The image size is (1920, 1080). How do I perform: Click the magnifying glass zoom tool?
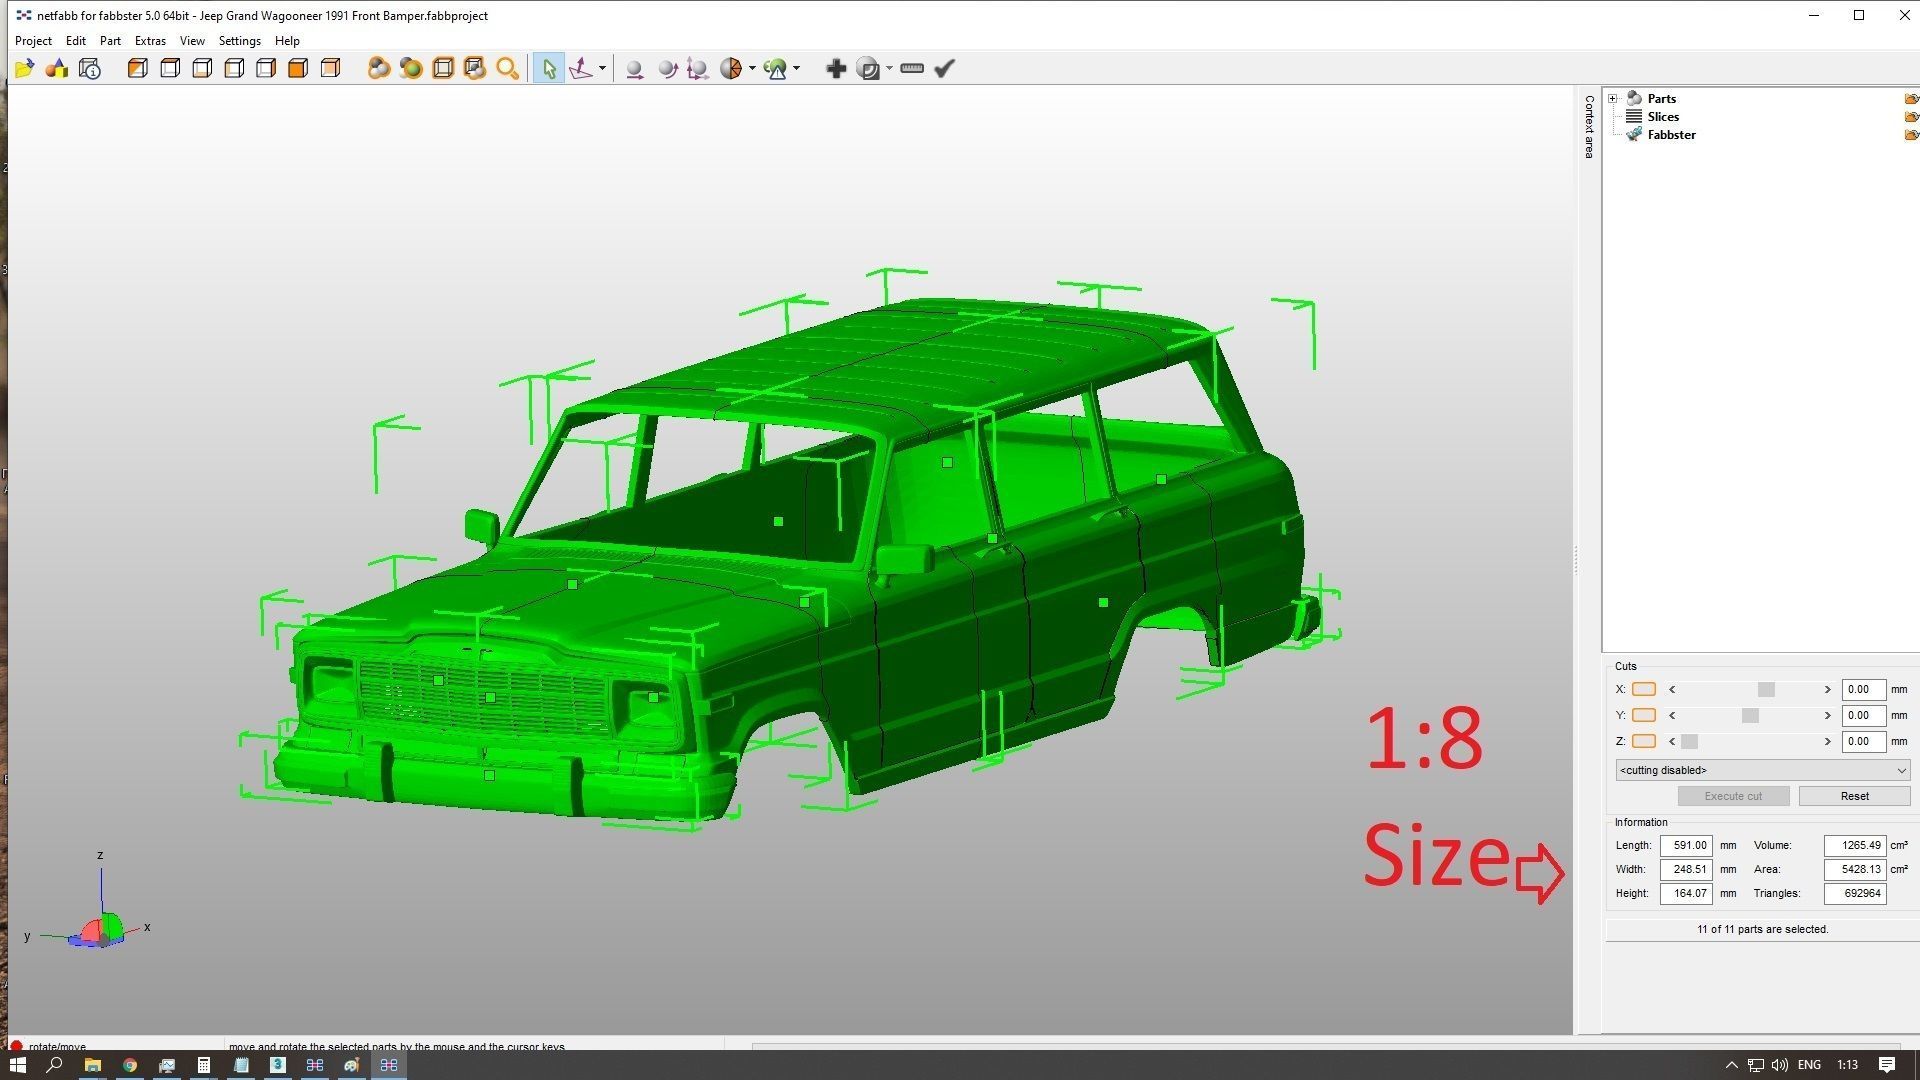point(507,68)
